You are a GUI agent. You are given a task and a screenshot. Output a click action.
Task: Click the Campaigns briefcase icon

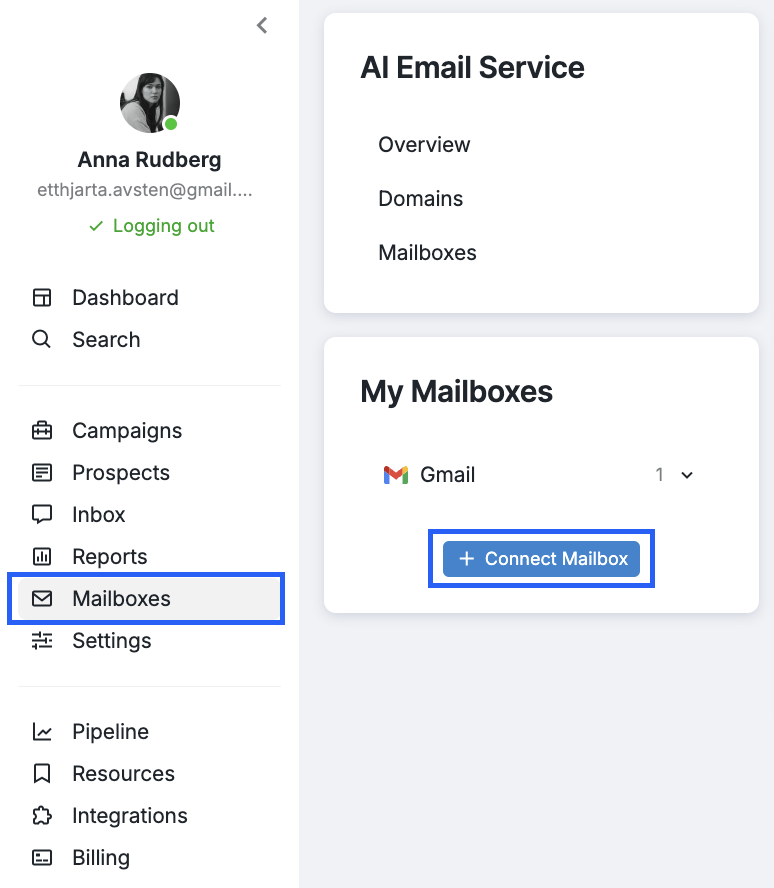coord(42,430)
